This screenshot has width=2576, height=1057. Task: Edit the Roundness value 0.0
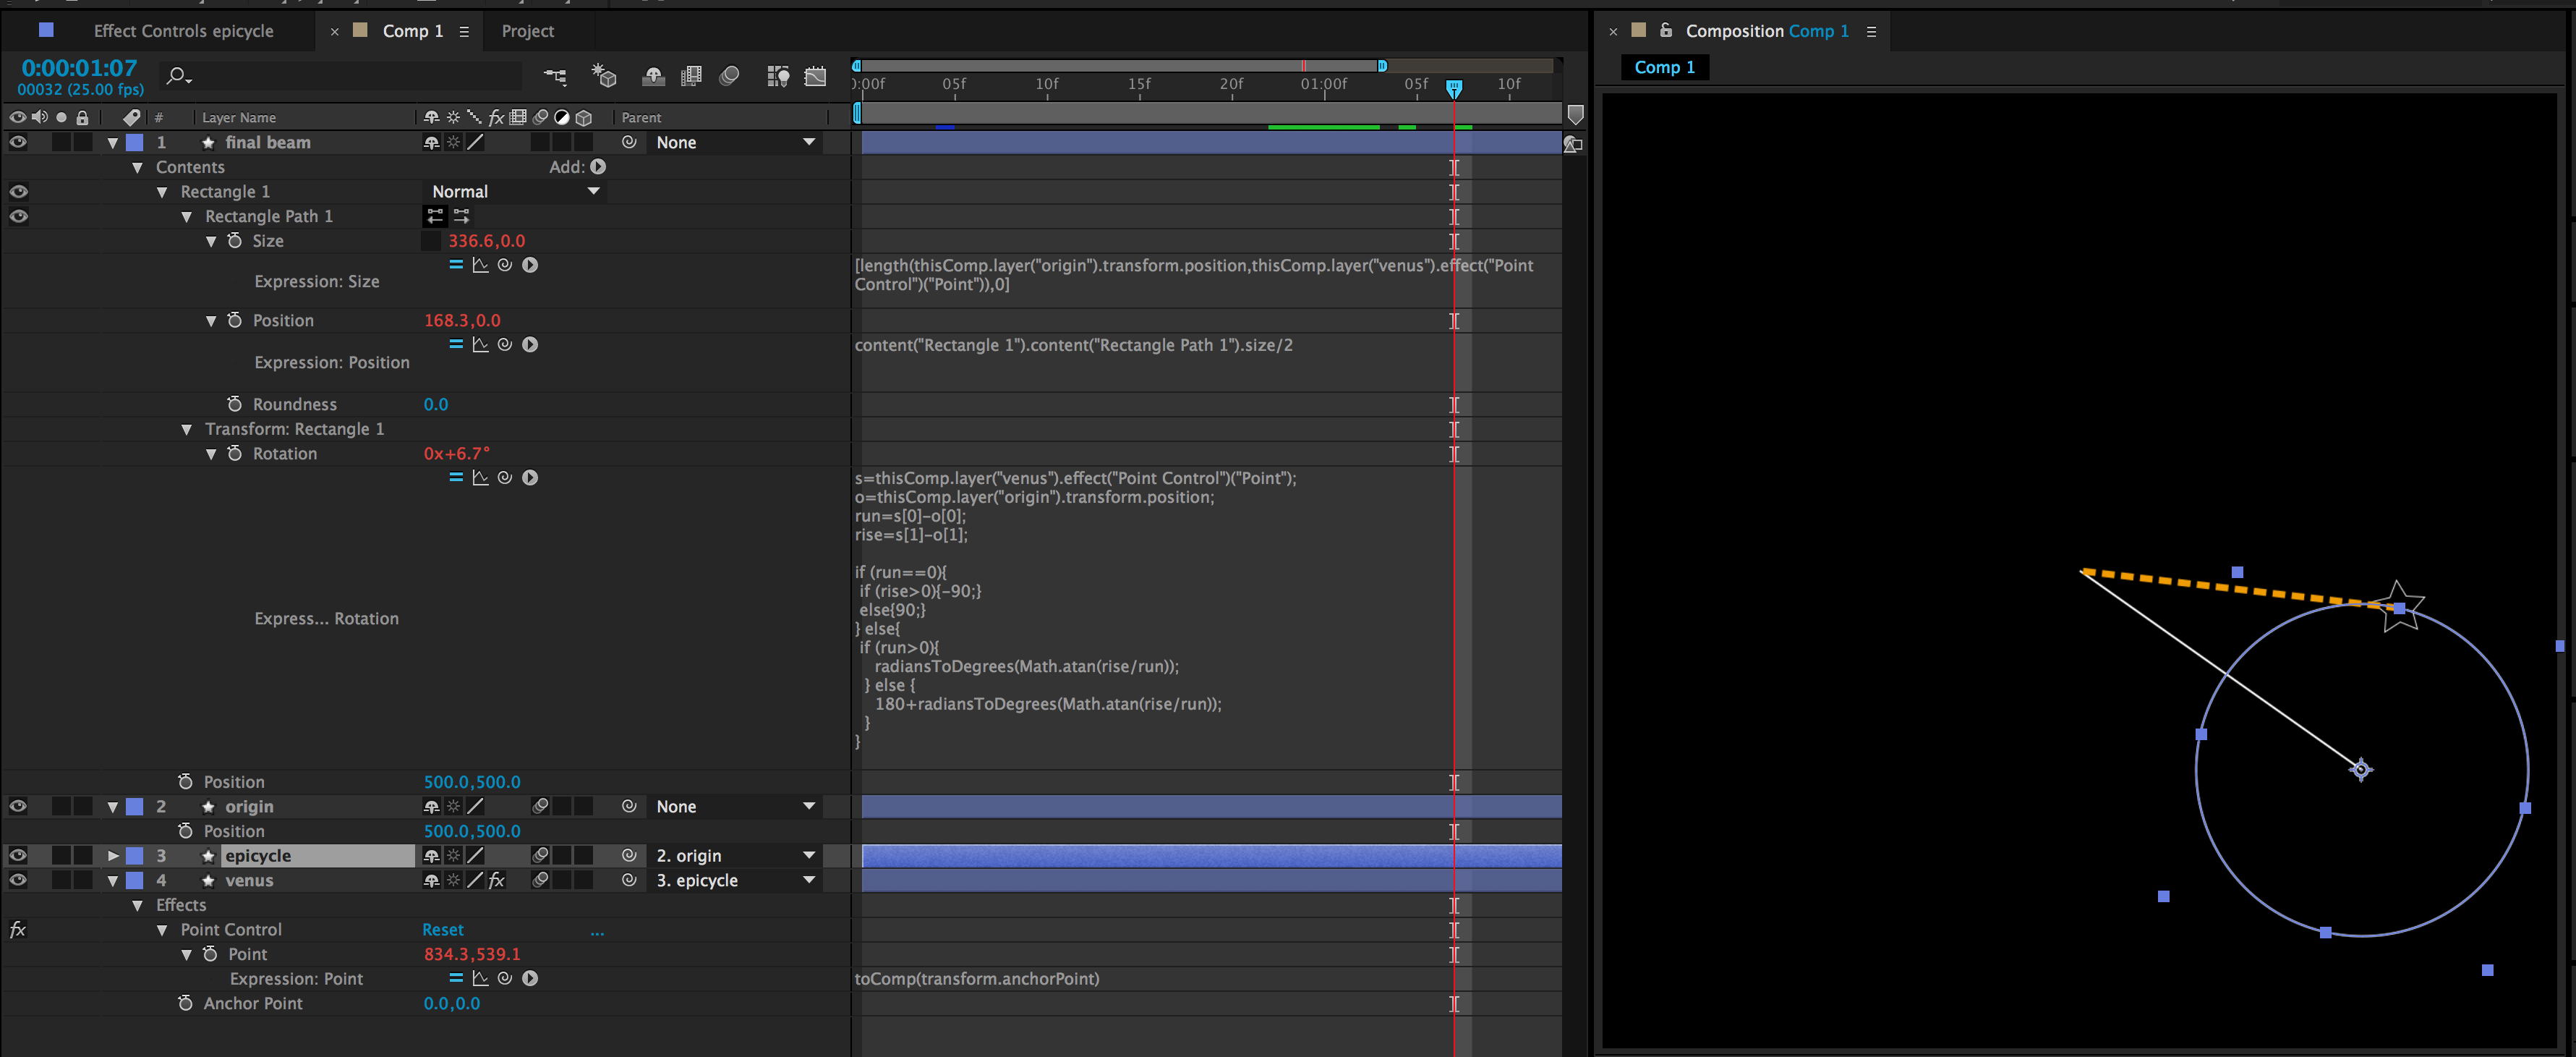[x=436, y=405]
